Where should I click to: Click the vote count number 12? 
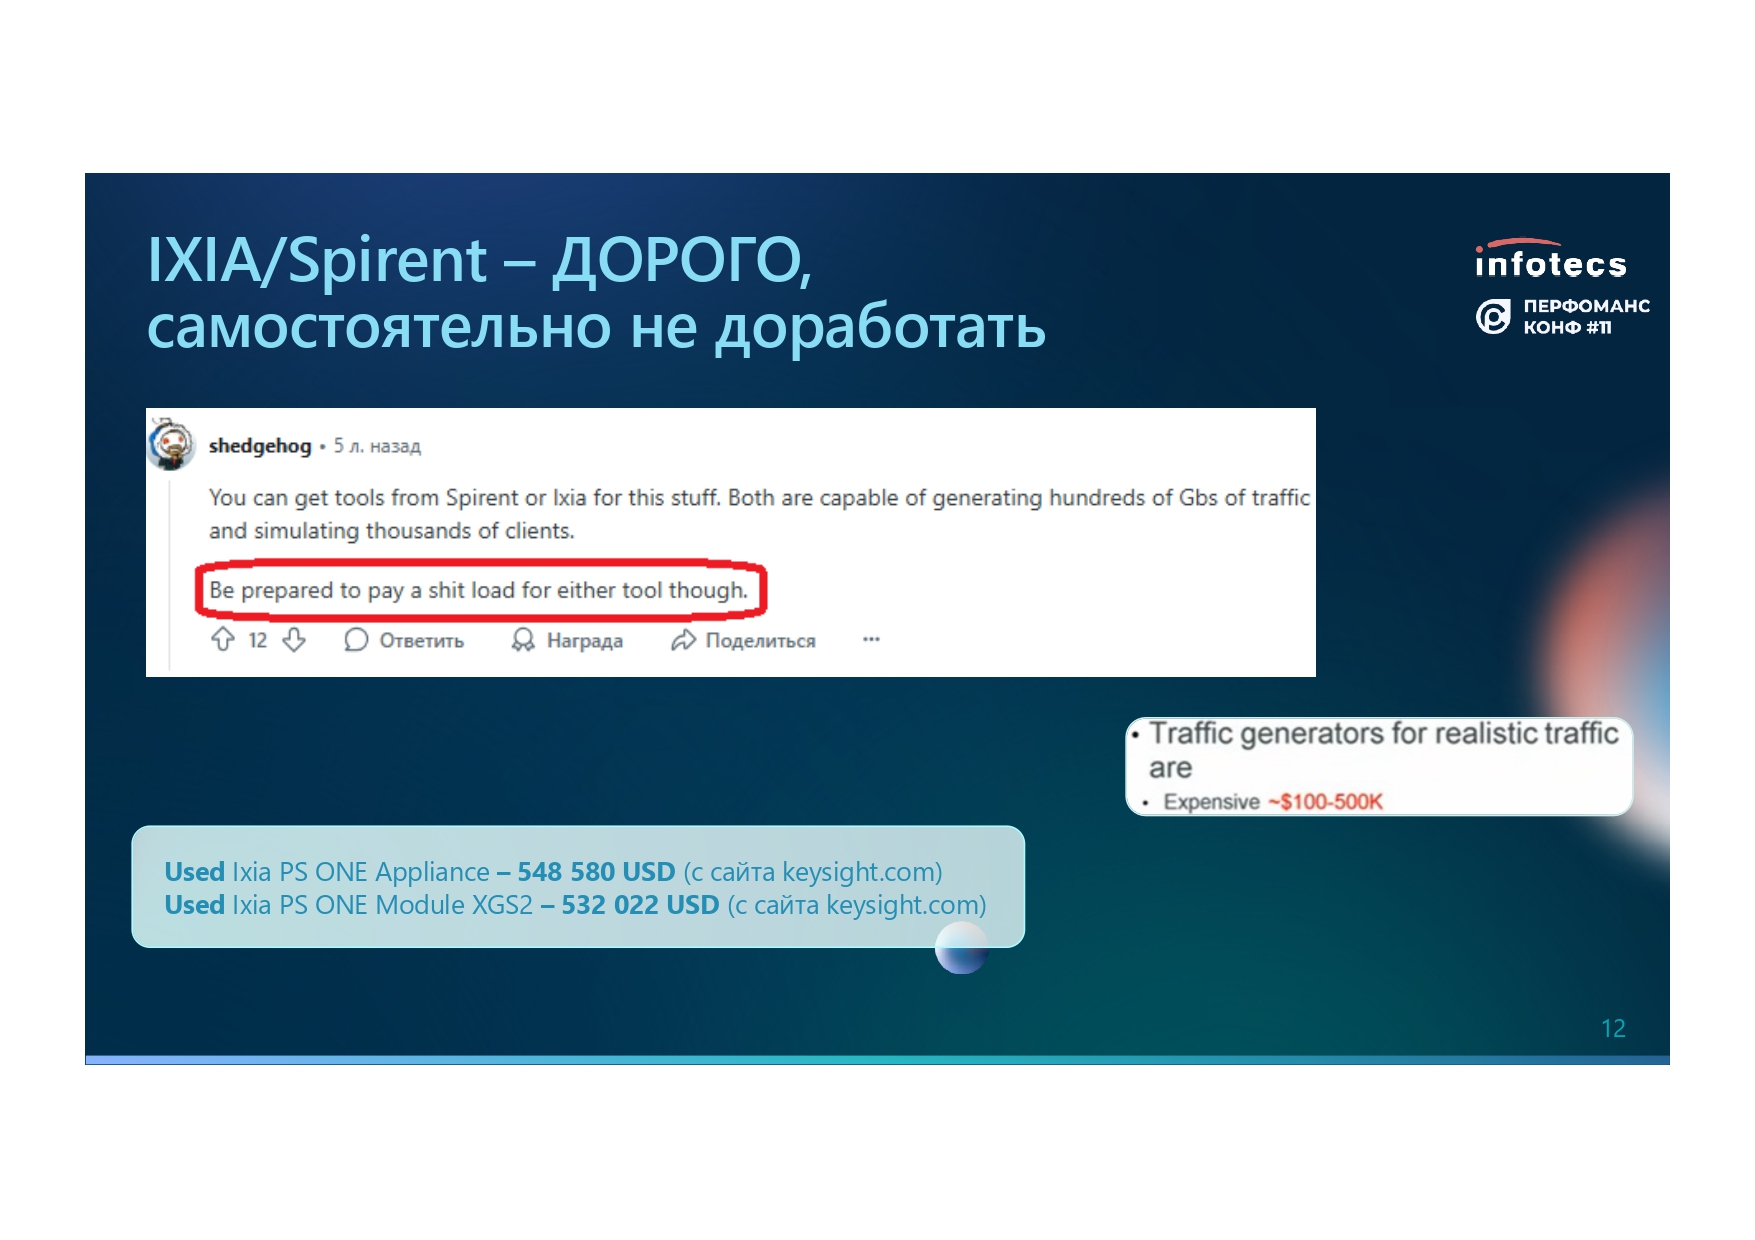coord(258,640)
